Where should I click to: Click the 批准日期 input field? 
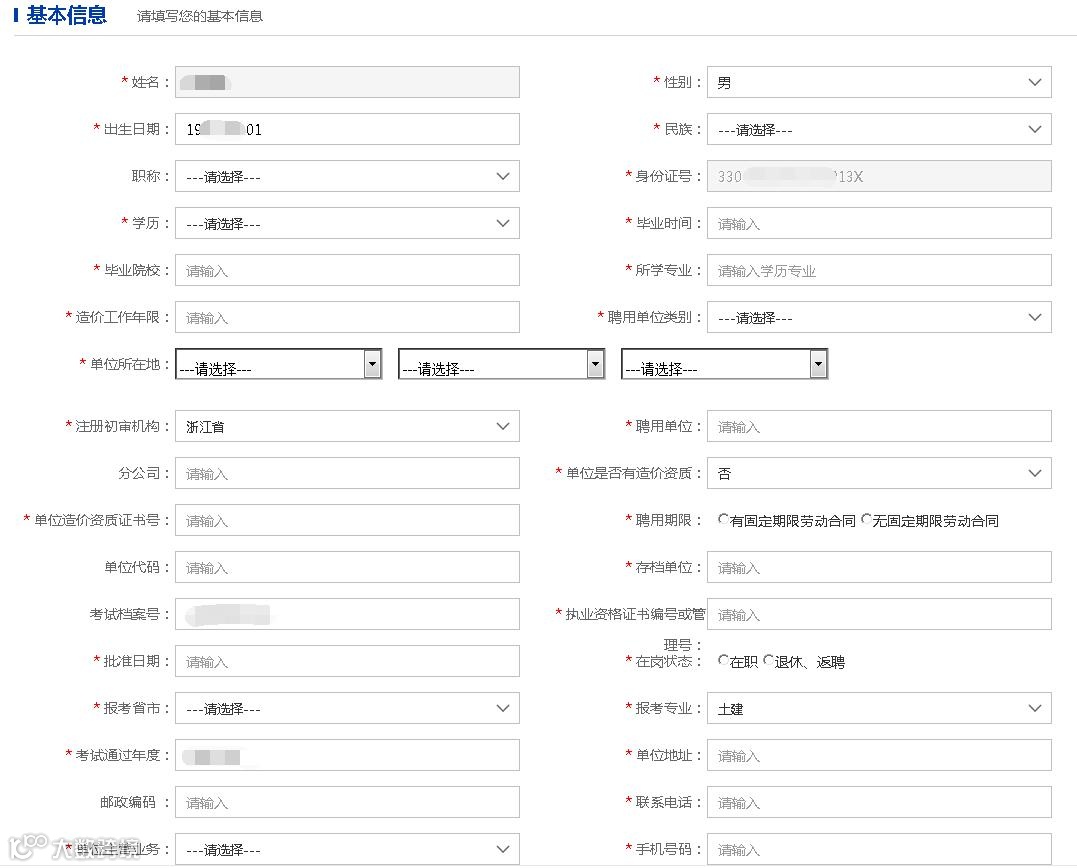(347, 661)
